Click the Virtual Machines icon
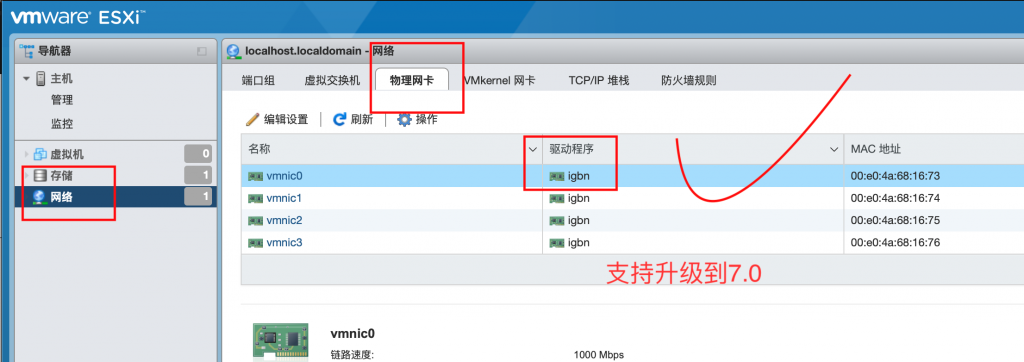This screenshot has width=1024, height=362. point(40,155)
